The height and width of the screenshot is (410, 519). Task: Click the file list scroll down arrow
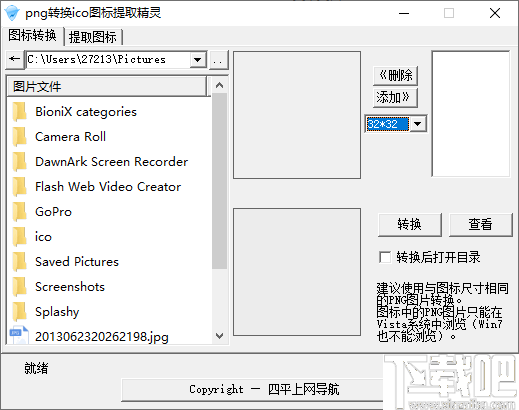(219, 336)
